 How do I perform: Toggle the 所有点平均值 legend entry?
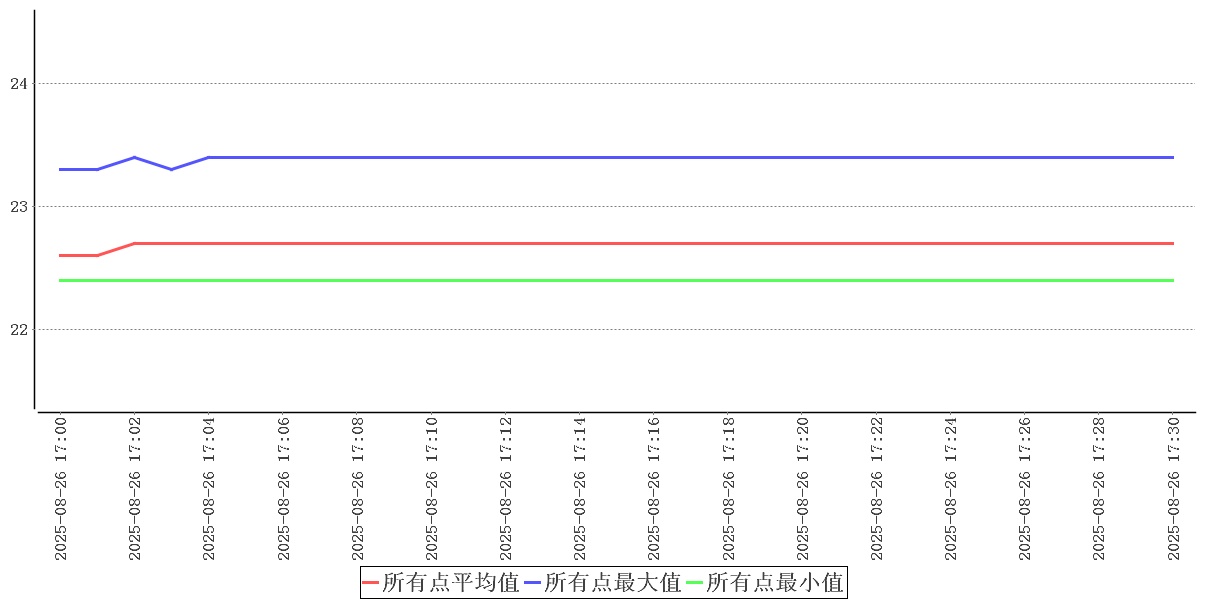point(450,582)
